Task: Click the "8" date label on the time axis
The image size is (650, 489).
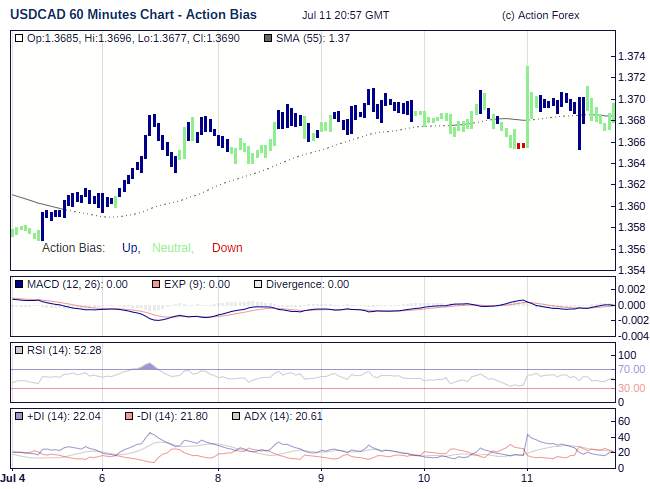Action: [218, 479]
